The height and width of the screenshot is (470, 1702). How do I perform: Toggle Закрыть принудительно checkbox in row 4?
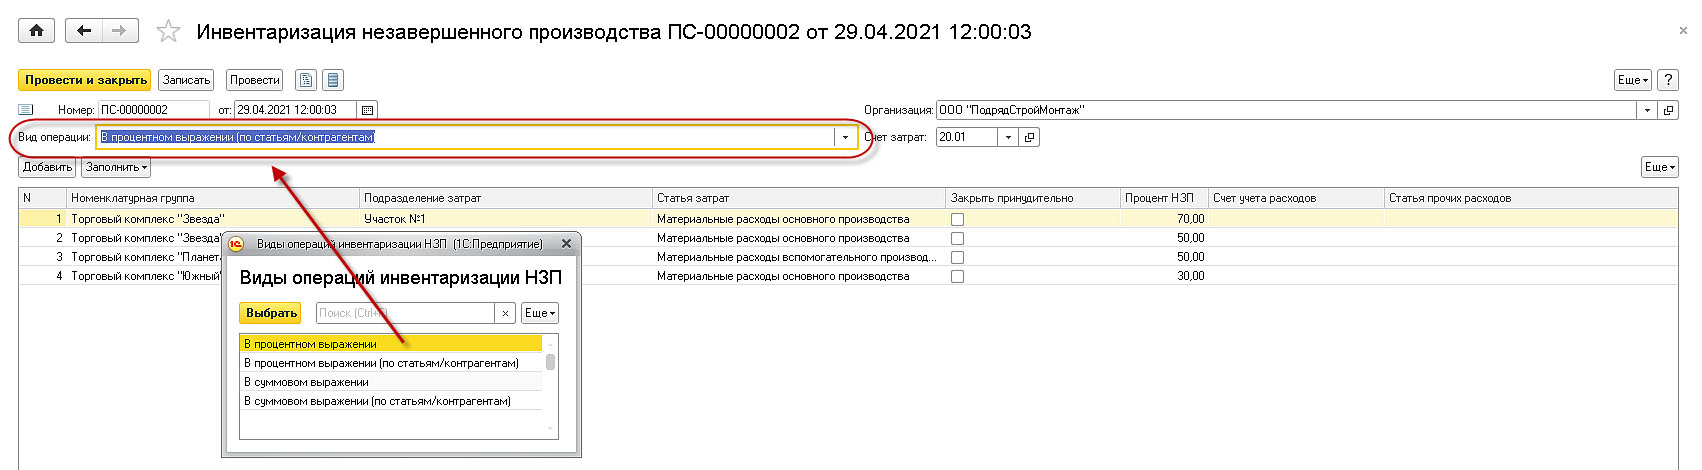click(957, 276)
